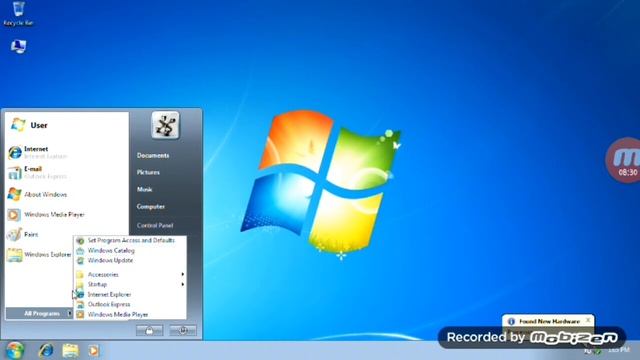This screenshot has height=360, width=640.
Task: Open Internet Explorer in the programs list
Action: click(x=130, y=295)
